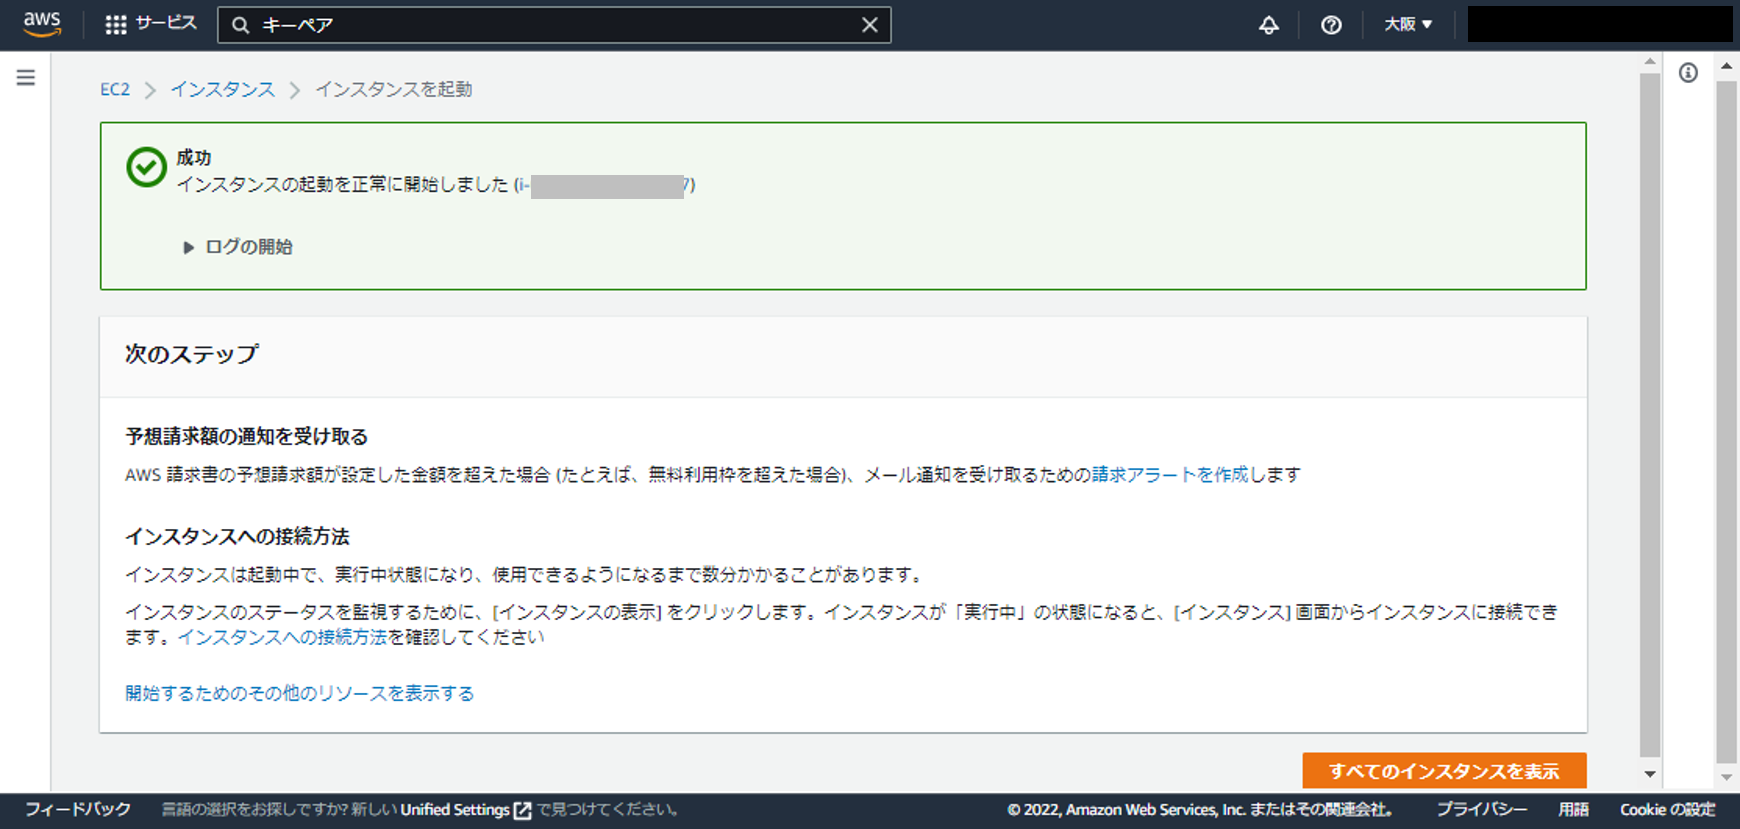Clear the search box with X icon
Image resolution: width=1740 pixels, height=829 pixels.
[x=869, y=25]
